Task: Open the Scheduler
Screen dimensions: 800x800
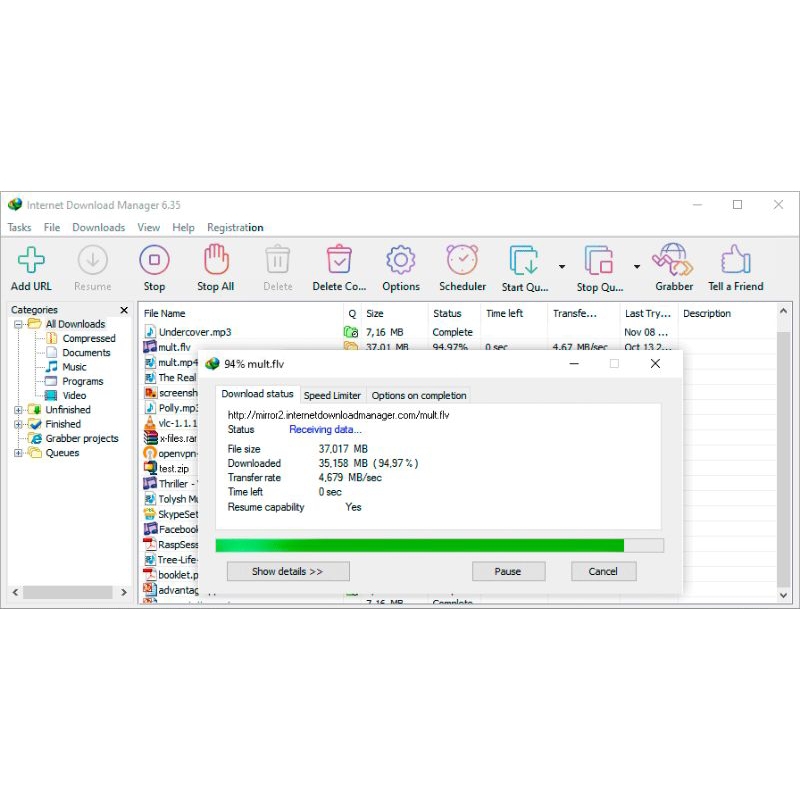Action: tap(462, 262)
